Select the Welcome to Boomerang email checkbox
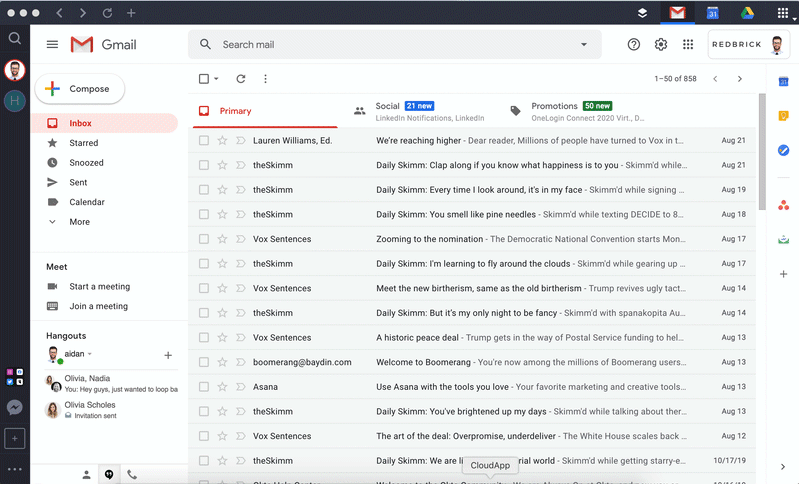This screenshot has height=484, width=799. click(204, 362)
